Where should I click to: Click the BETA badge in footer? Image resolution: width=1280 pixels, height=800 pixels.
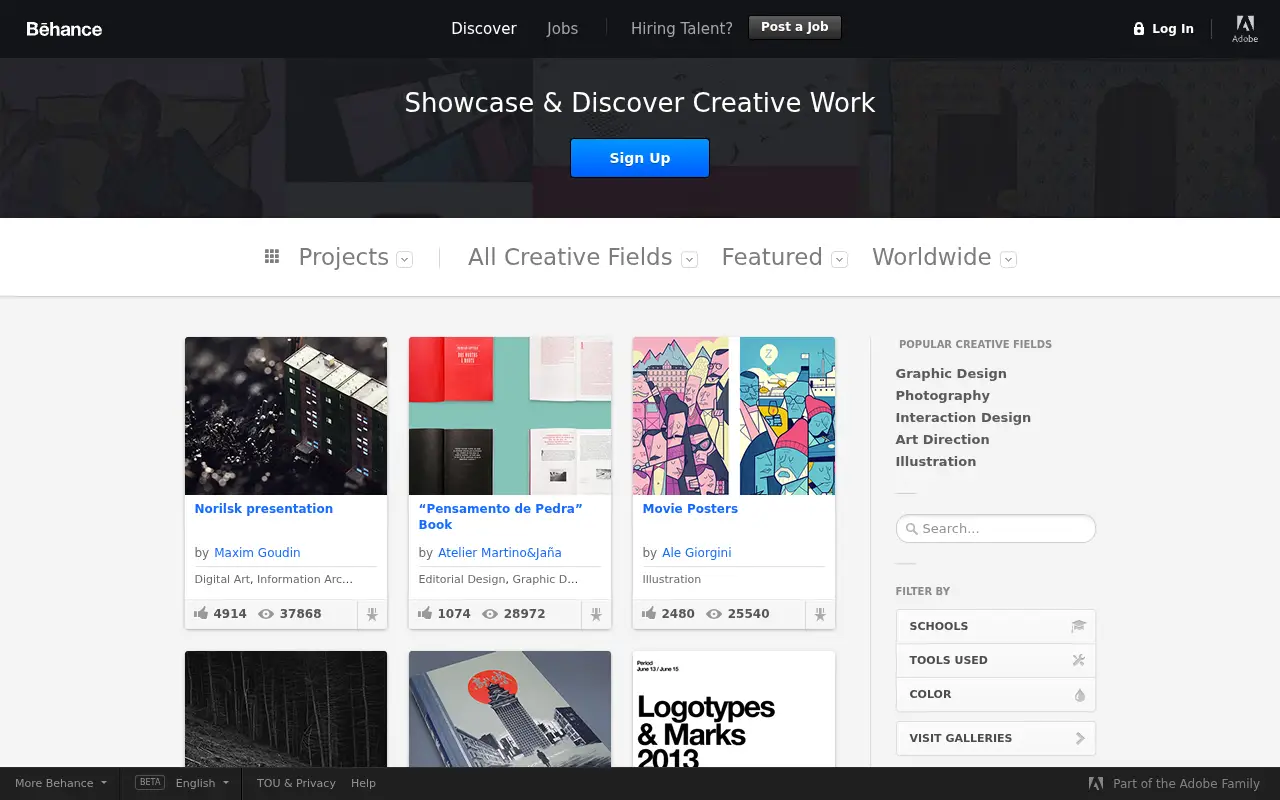point(150,783)
